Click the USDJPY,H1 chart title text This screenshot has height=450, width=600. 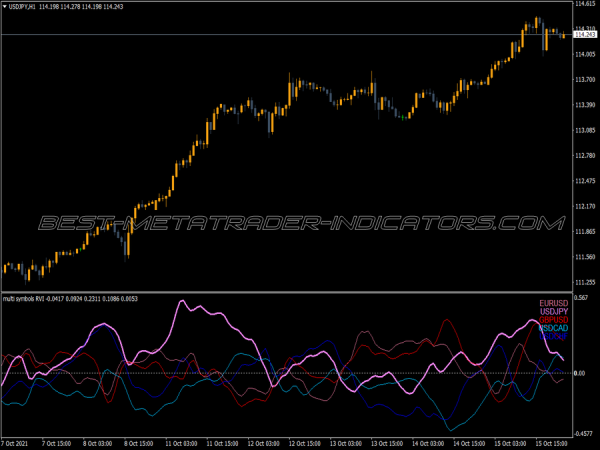point(21,8)
